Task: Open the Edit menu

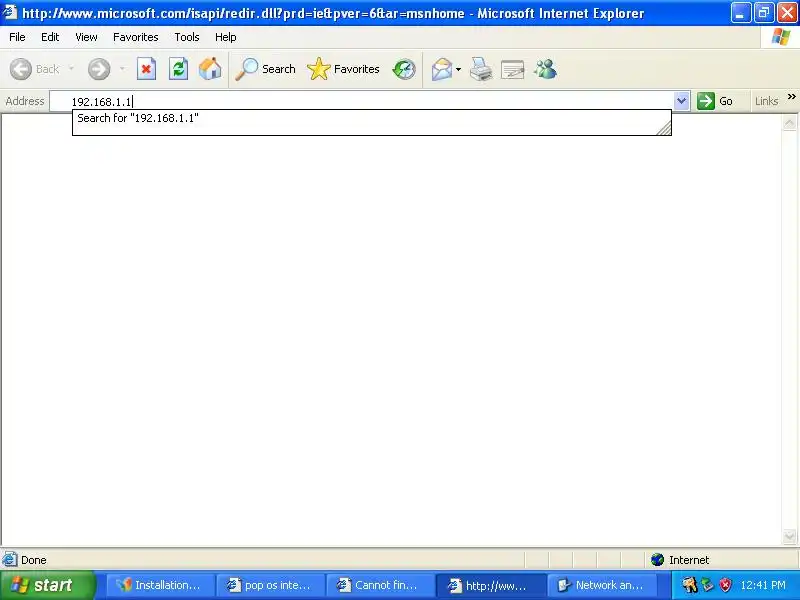Action: pyautogui.click(x=50, y=37)
